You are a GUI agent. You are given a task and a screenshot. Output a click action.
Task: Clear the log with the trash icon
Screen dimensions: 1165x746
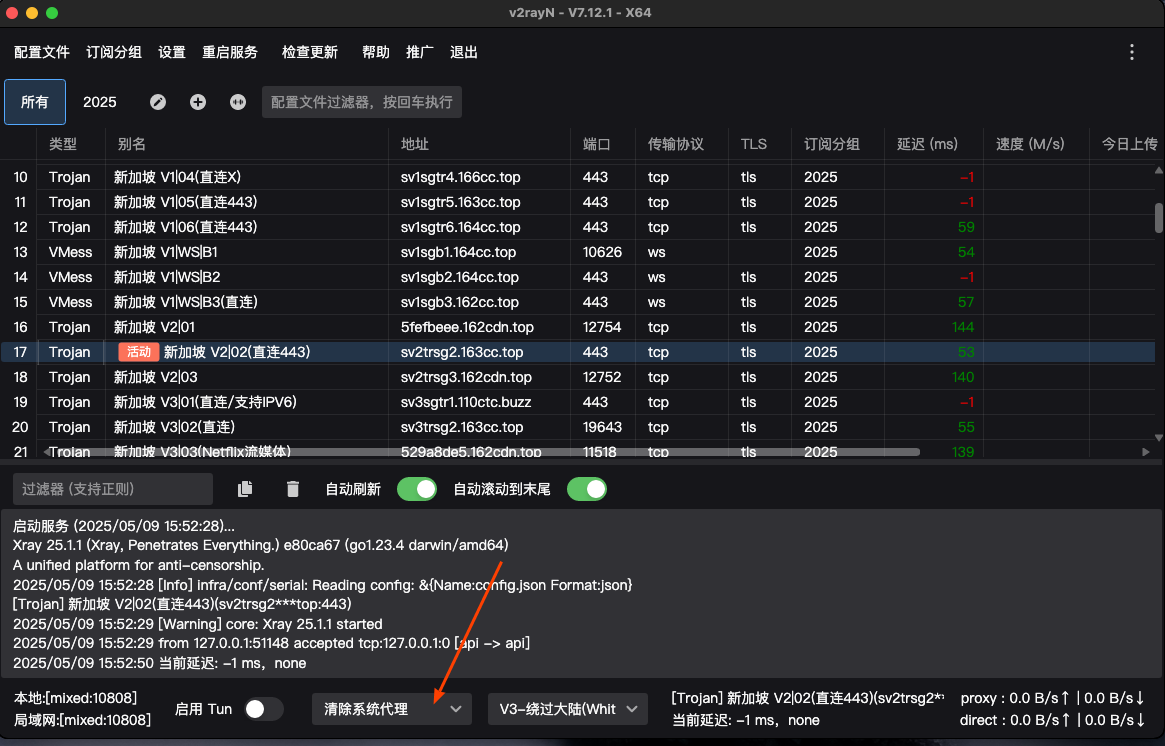coord(293,489)
